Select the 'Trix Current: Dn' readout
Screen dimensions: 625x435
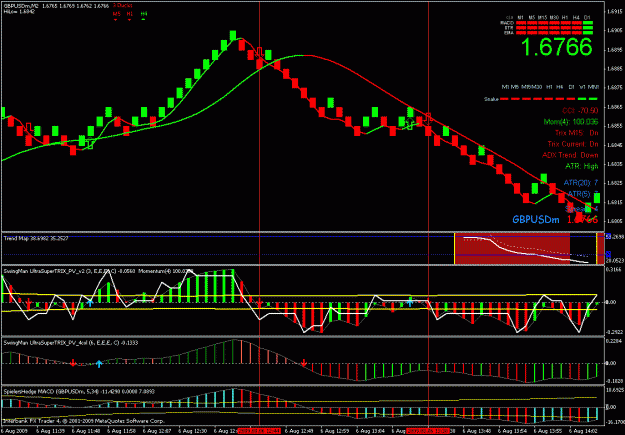pos(573,144)
